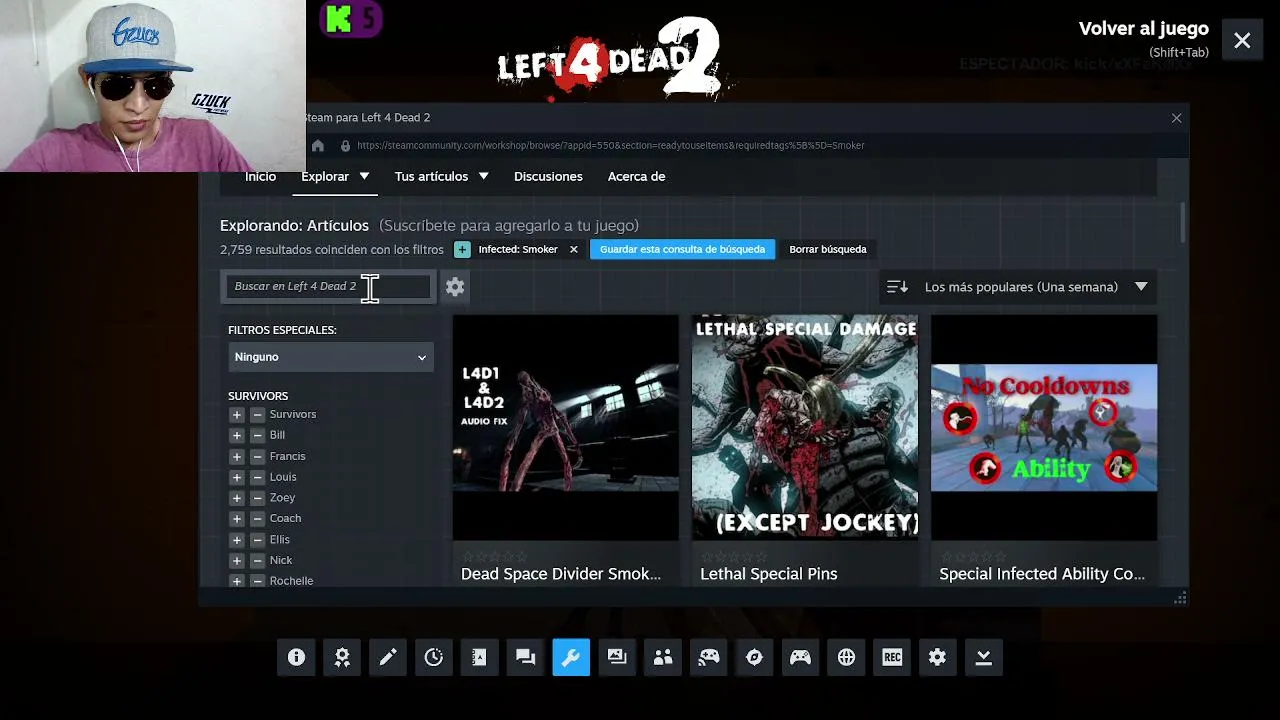Open the friends people icon
Viewport: 1280px width, 720px height.
click(663, 657)
